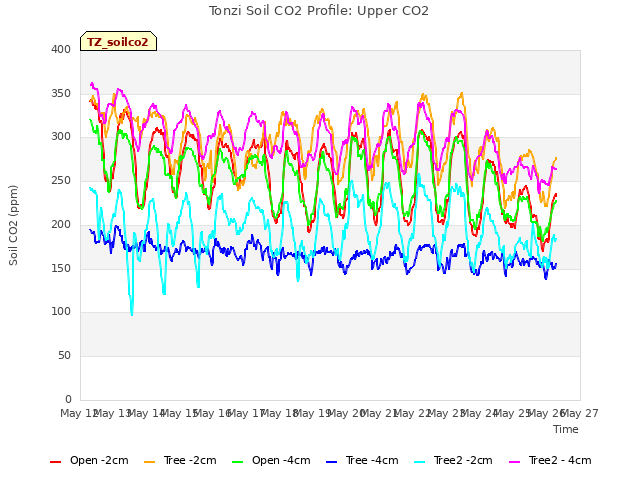
Task: Click the May 12 x-axis label
Action: [79, 413]
